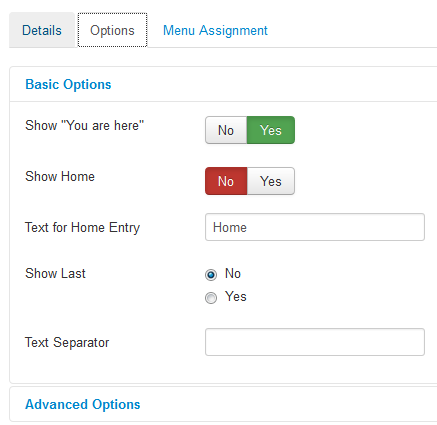Click the "No" text label under Show Last

click(x=233, y=273)
